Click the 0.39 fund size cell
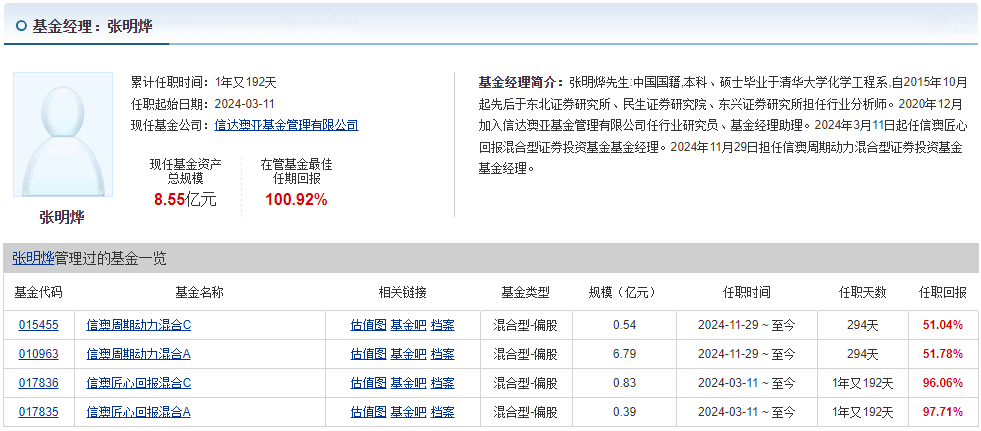 pyautogui.click(x=624, y=412)
